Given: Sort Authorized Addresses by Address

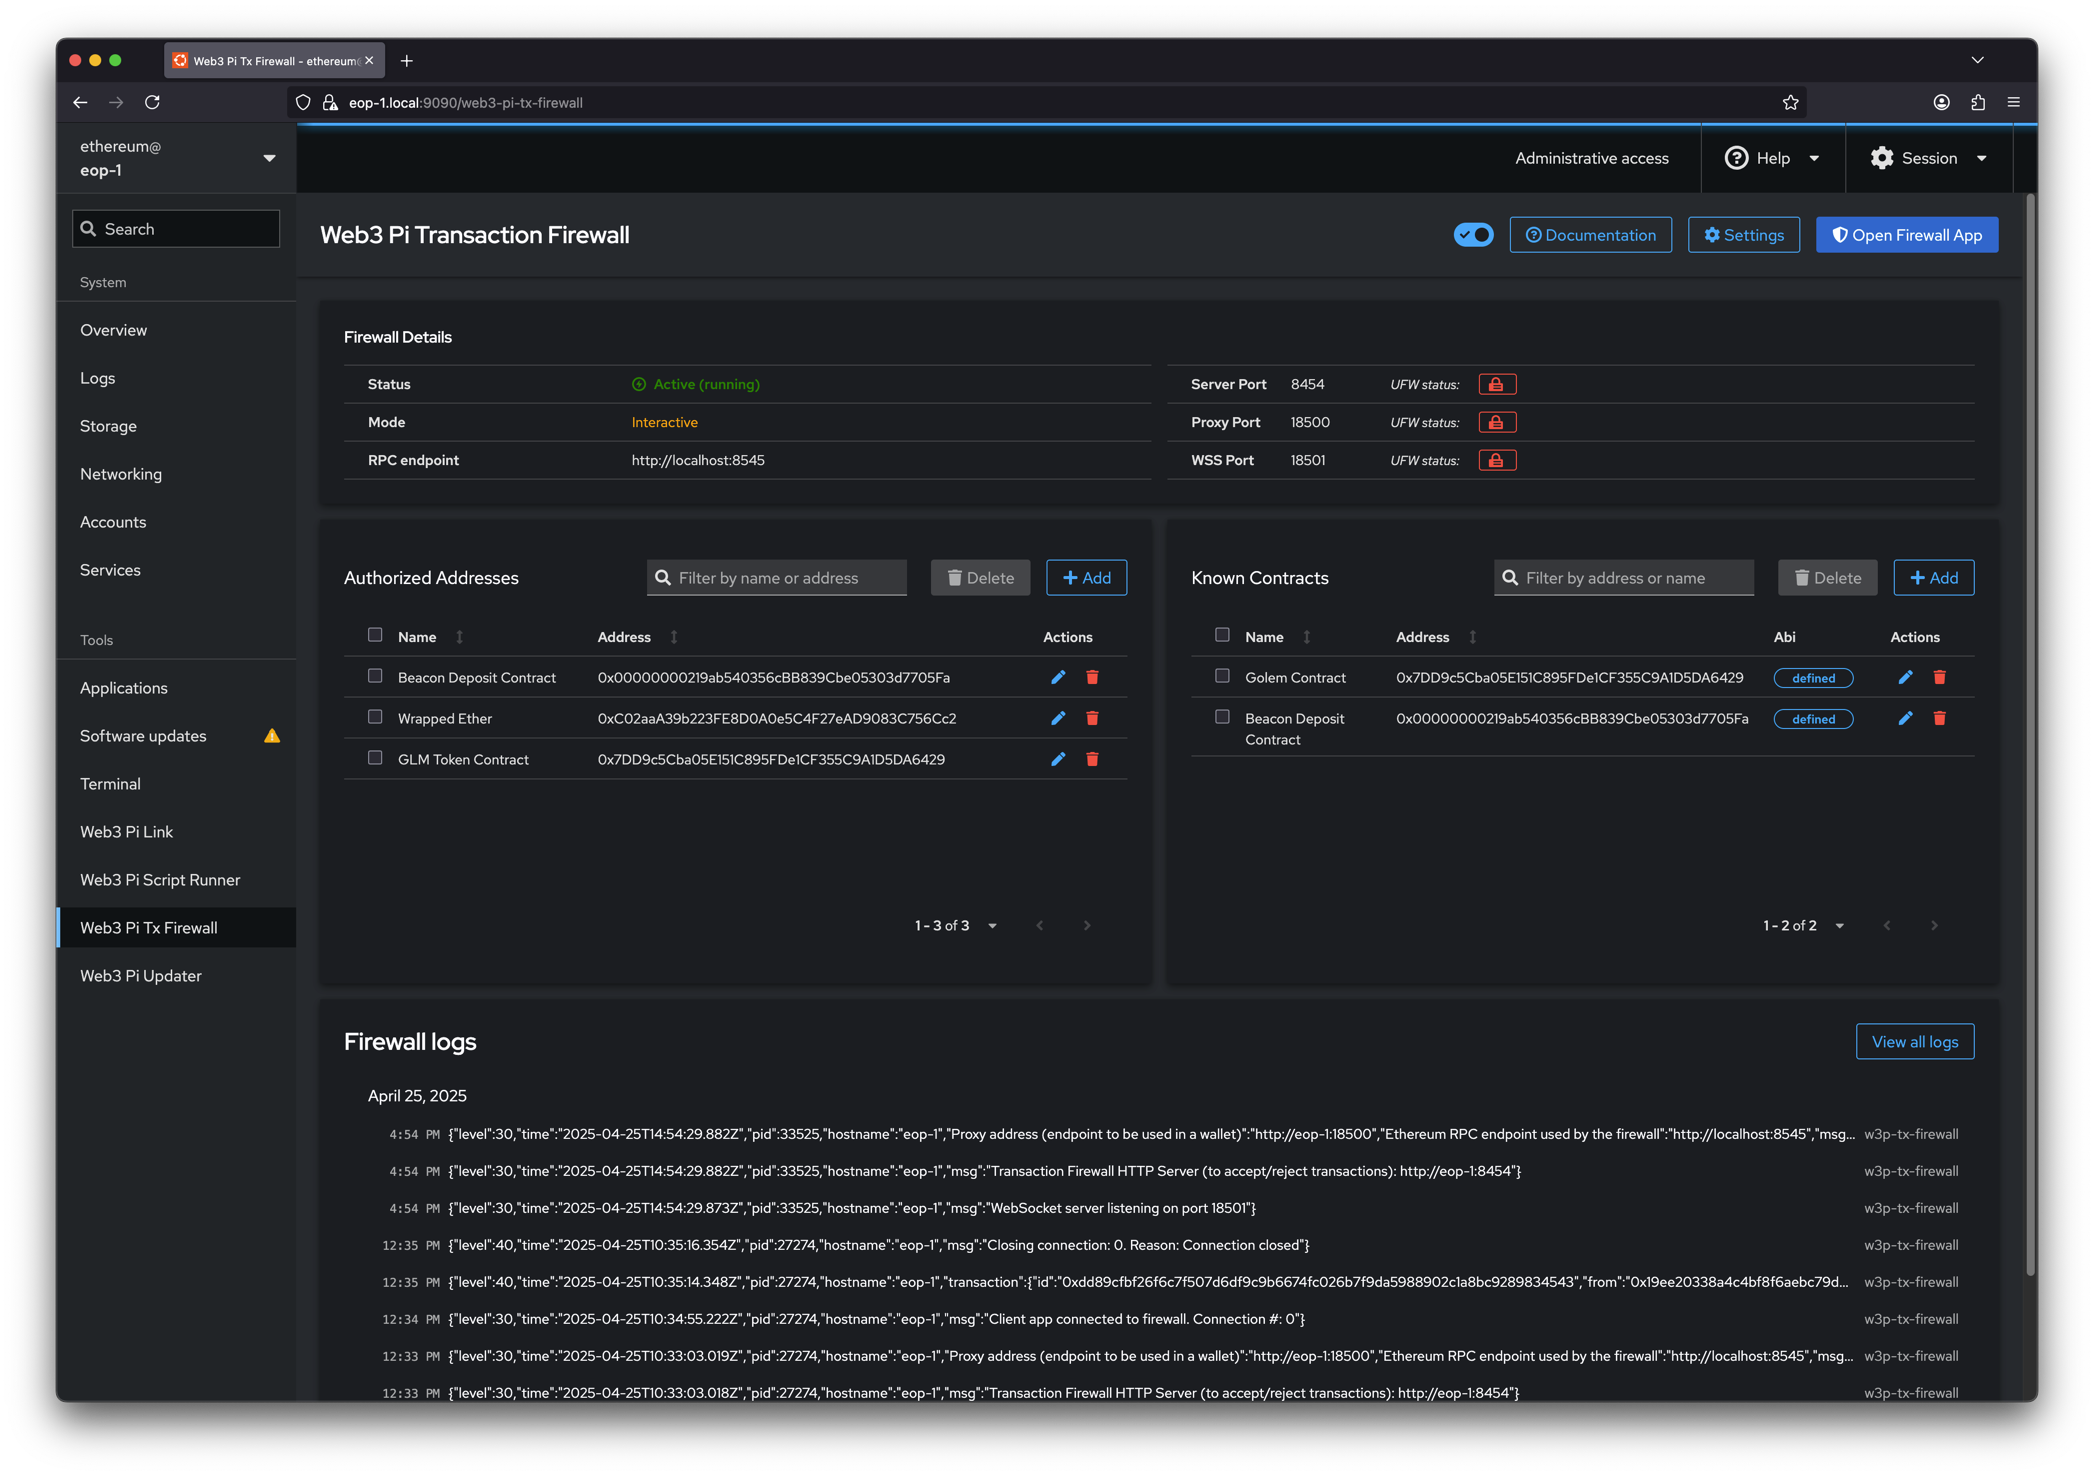Looking at the screenshot, I should coord(673,637).
